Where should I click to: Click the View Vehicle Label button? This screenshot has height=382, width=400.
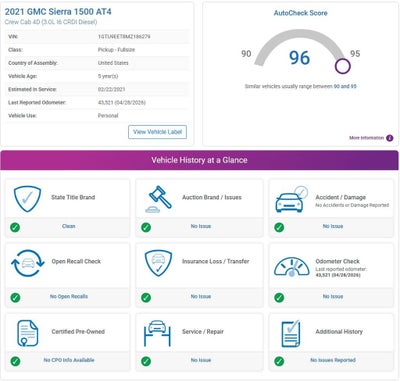click(157, 132)
